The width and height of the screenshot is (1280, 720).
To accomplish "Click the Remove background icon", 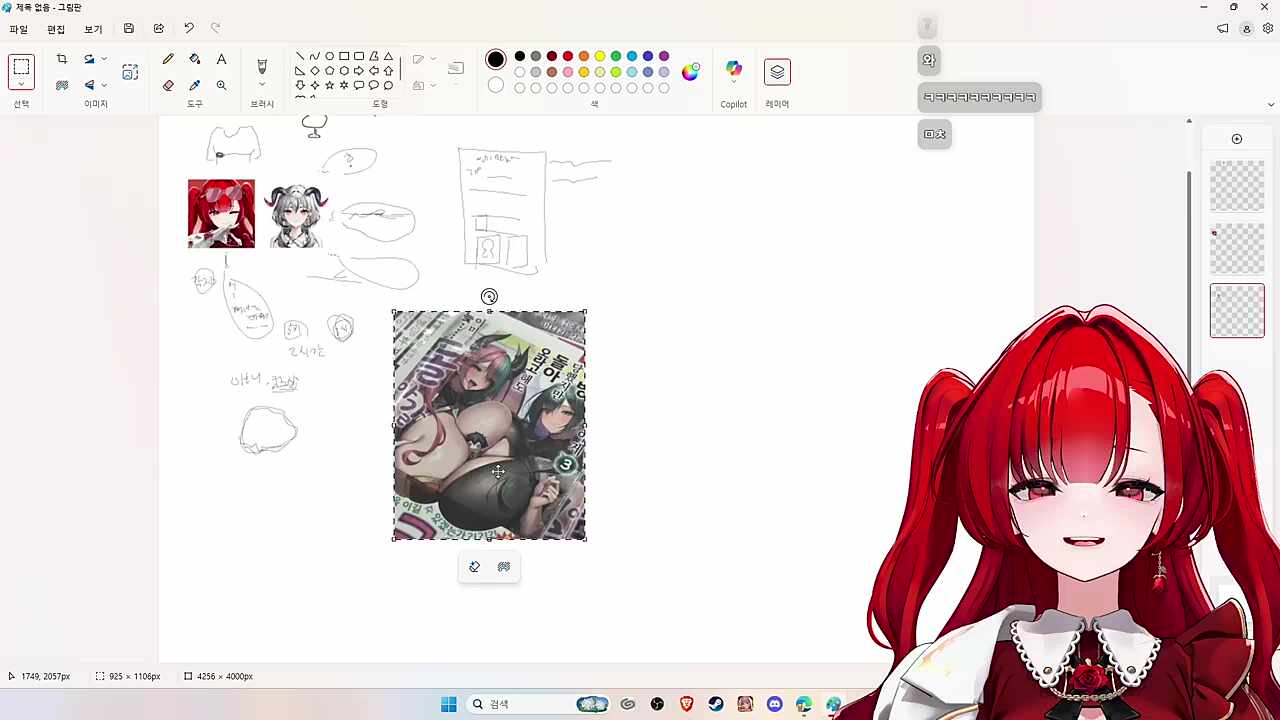I will tap(62, 86).
